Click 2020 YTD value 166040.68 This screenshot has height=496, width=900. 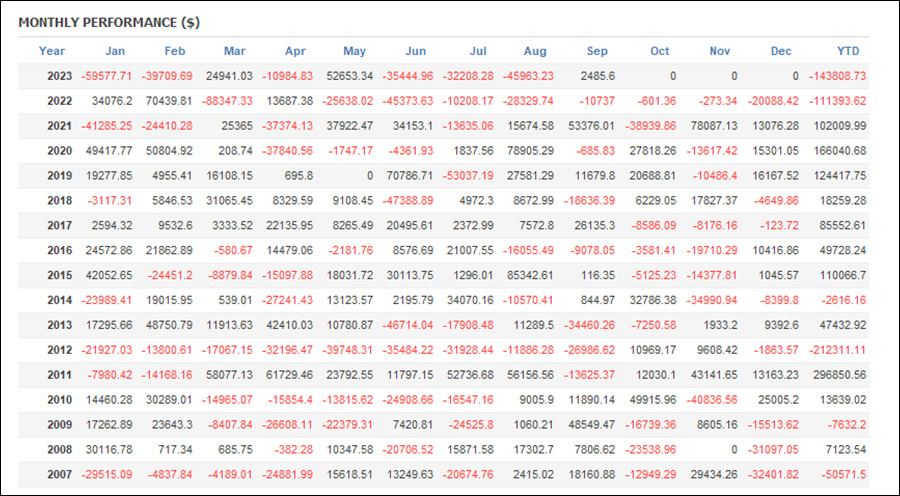tap(840, 151)
